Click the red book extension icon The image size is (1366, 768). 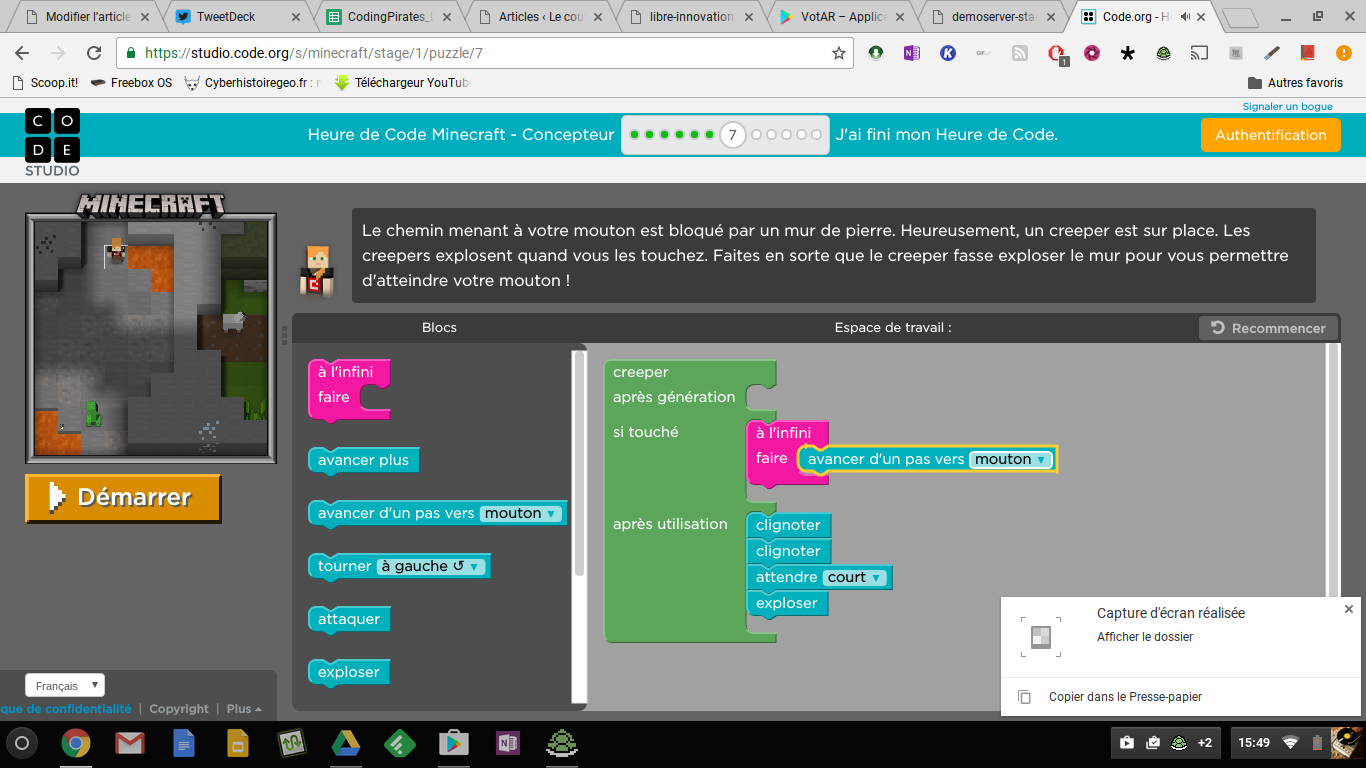1307,53
